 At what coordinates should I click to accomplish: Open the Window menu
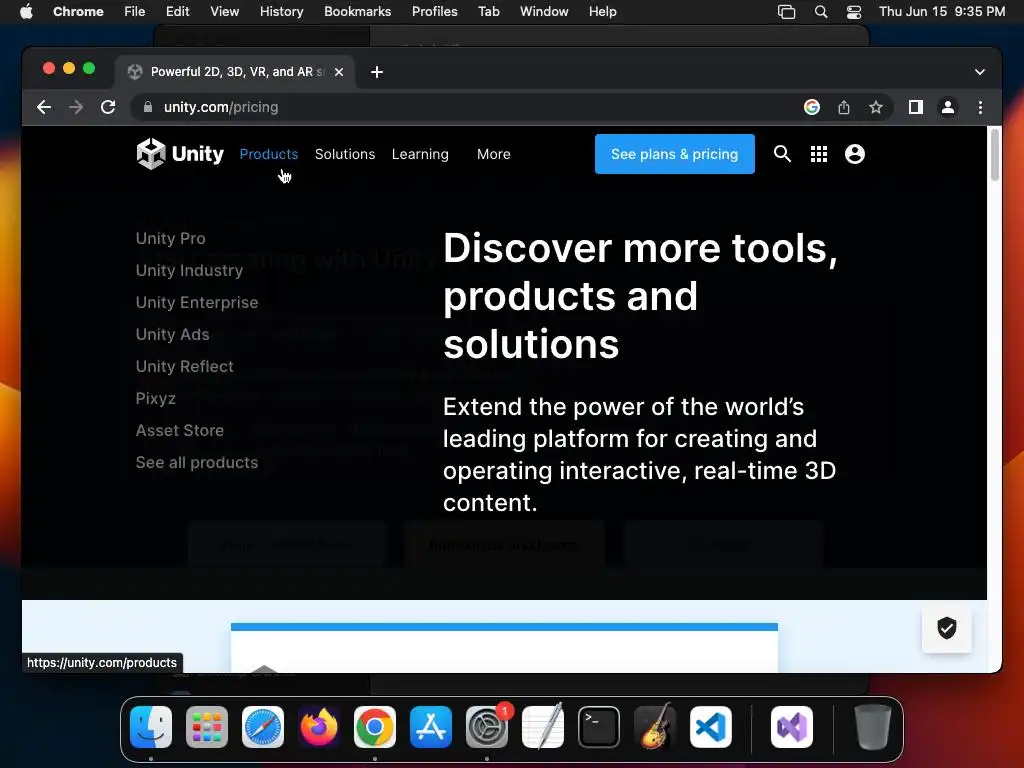(x=544, y=11)
